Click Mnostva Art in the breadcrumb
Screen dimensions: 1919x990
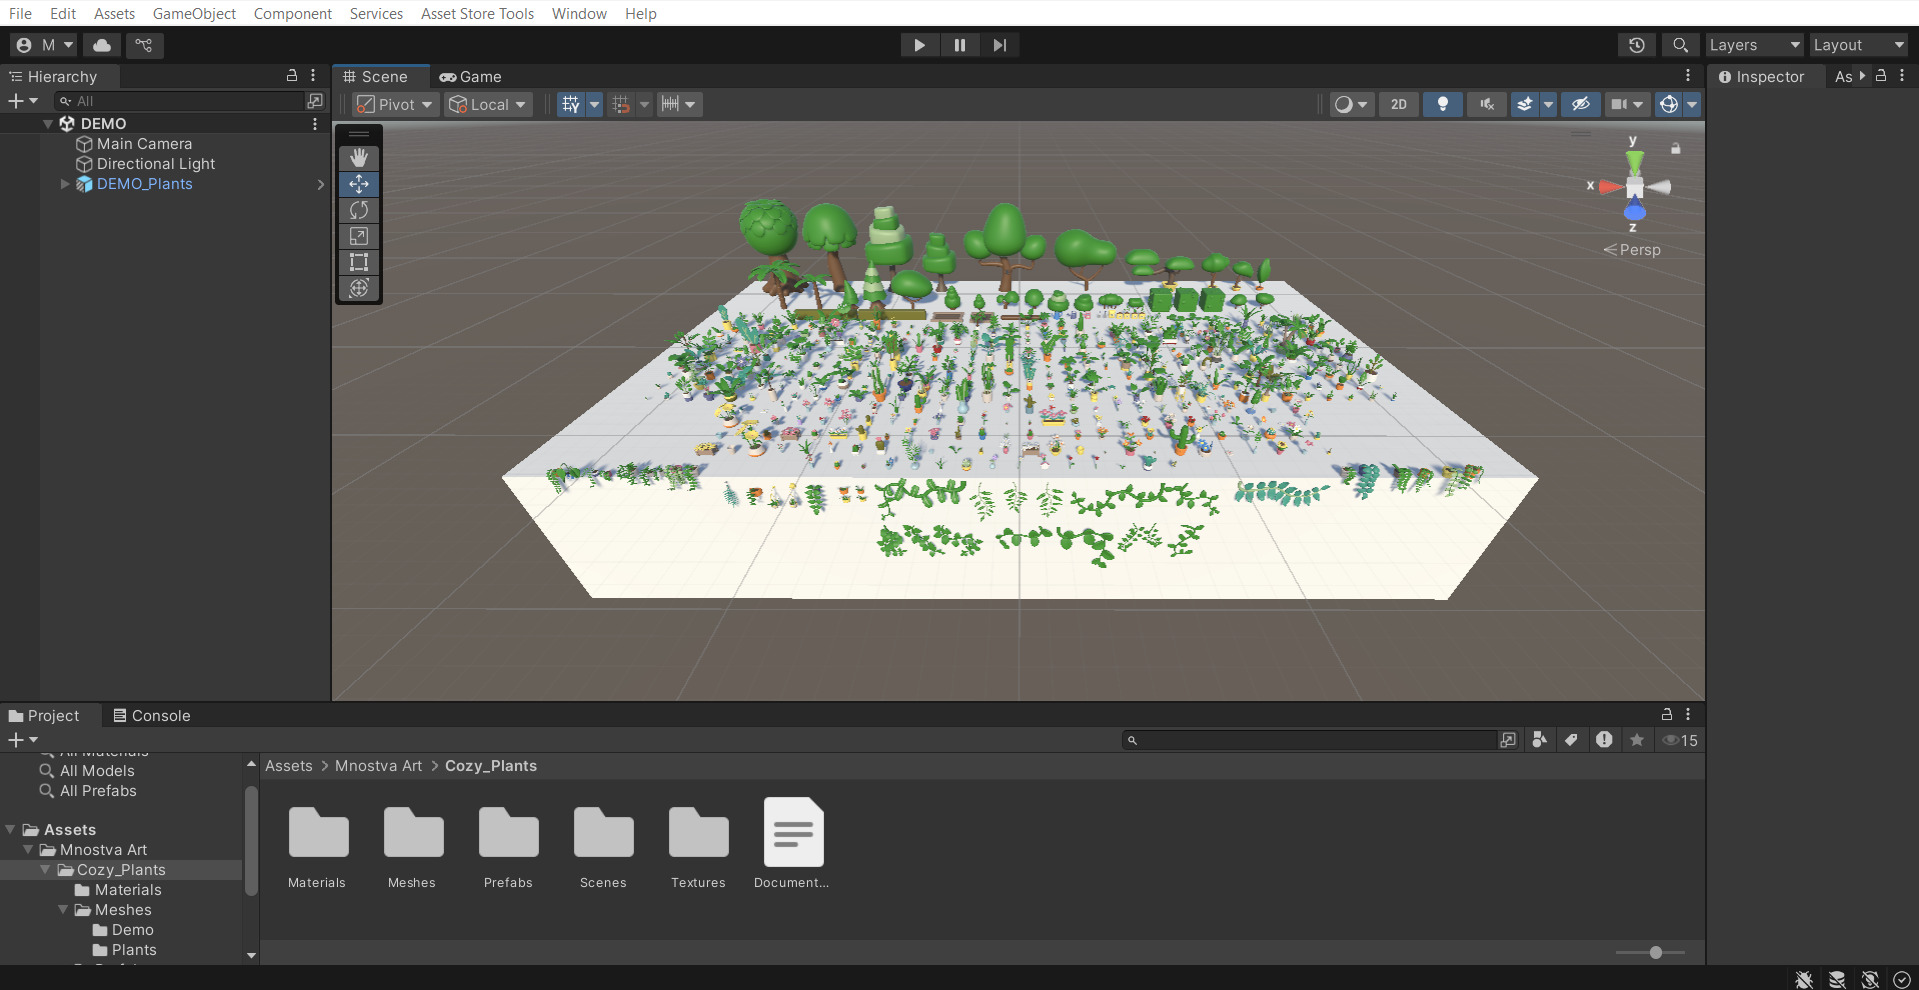(x=378, y=766)
